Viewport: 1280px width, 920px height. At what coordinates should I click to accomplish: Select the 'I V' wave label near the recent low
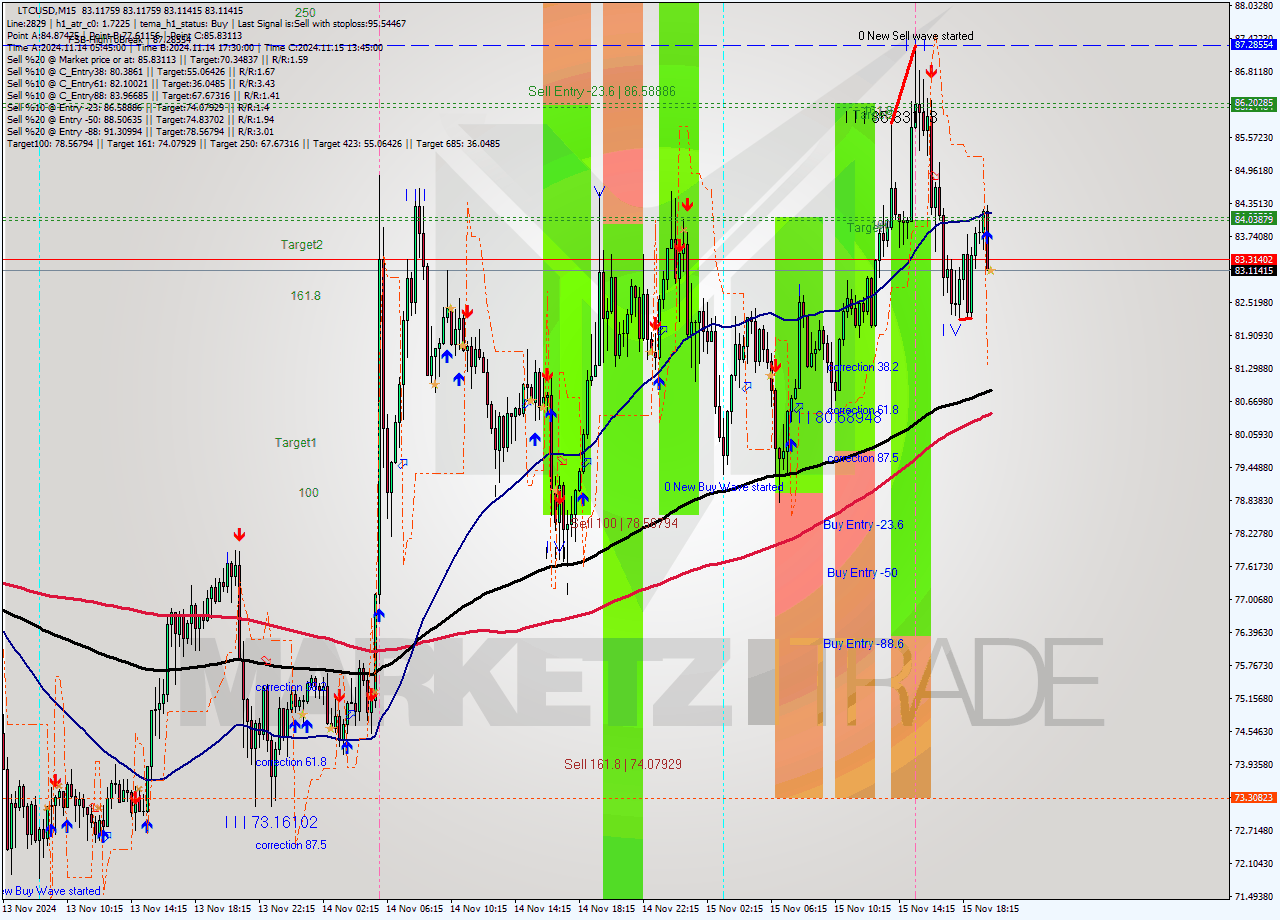click(x=951, y=329)
